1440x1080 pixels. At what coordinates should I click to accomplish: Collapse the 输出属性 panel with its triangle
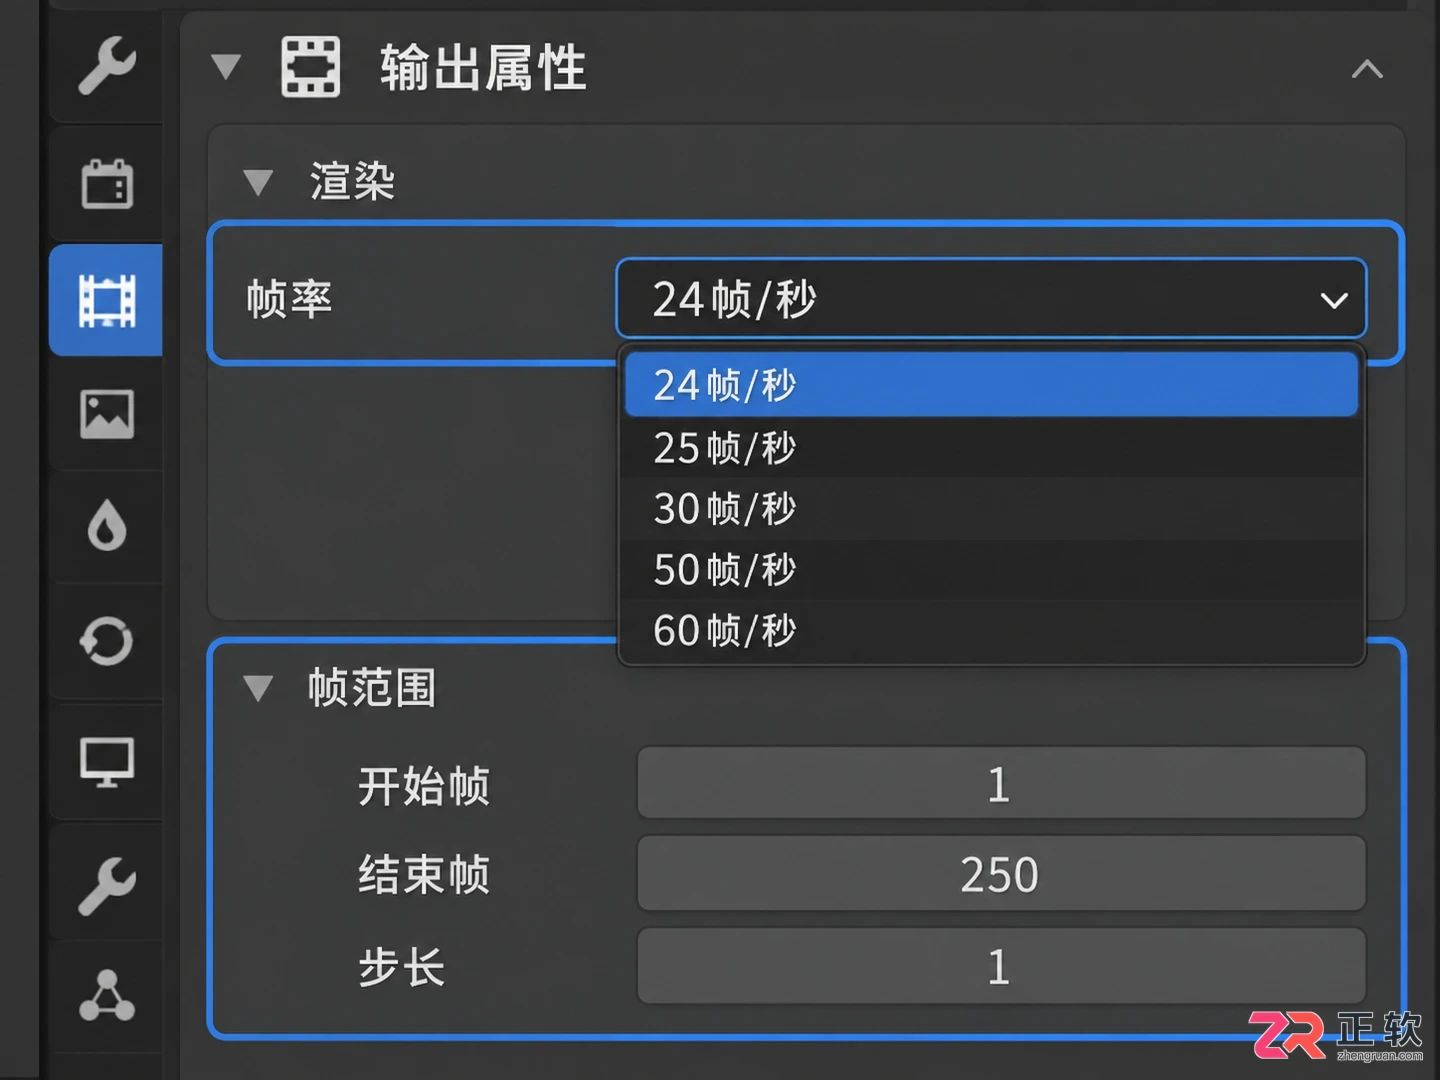[x=227, y=67]
